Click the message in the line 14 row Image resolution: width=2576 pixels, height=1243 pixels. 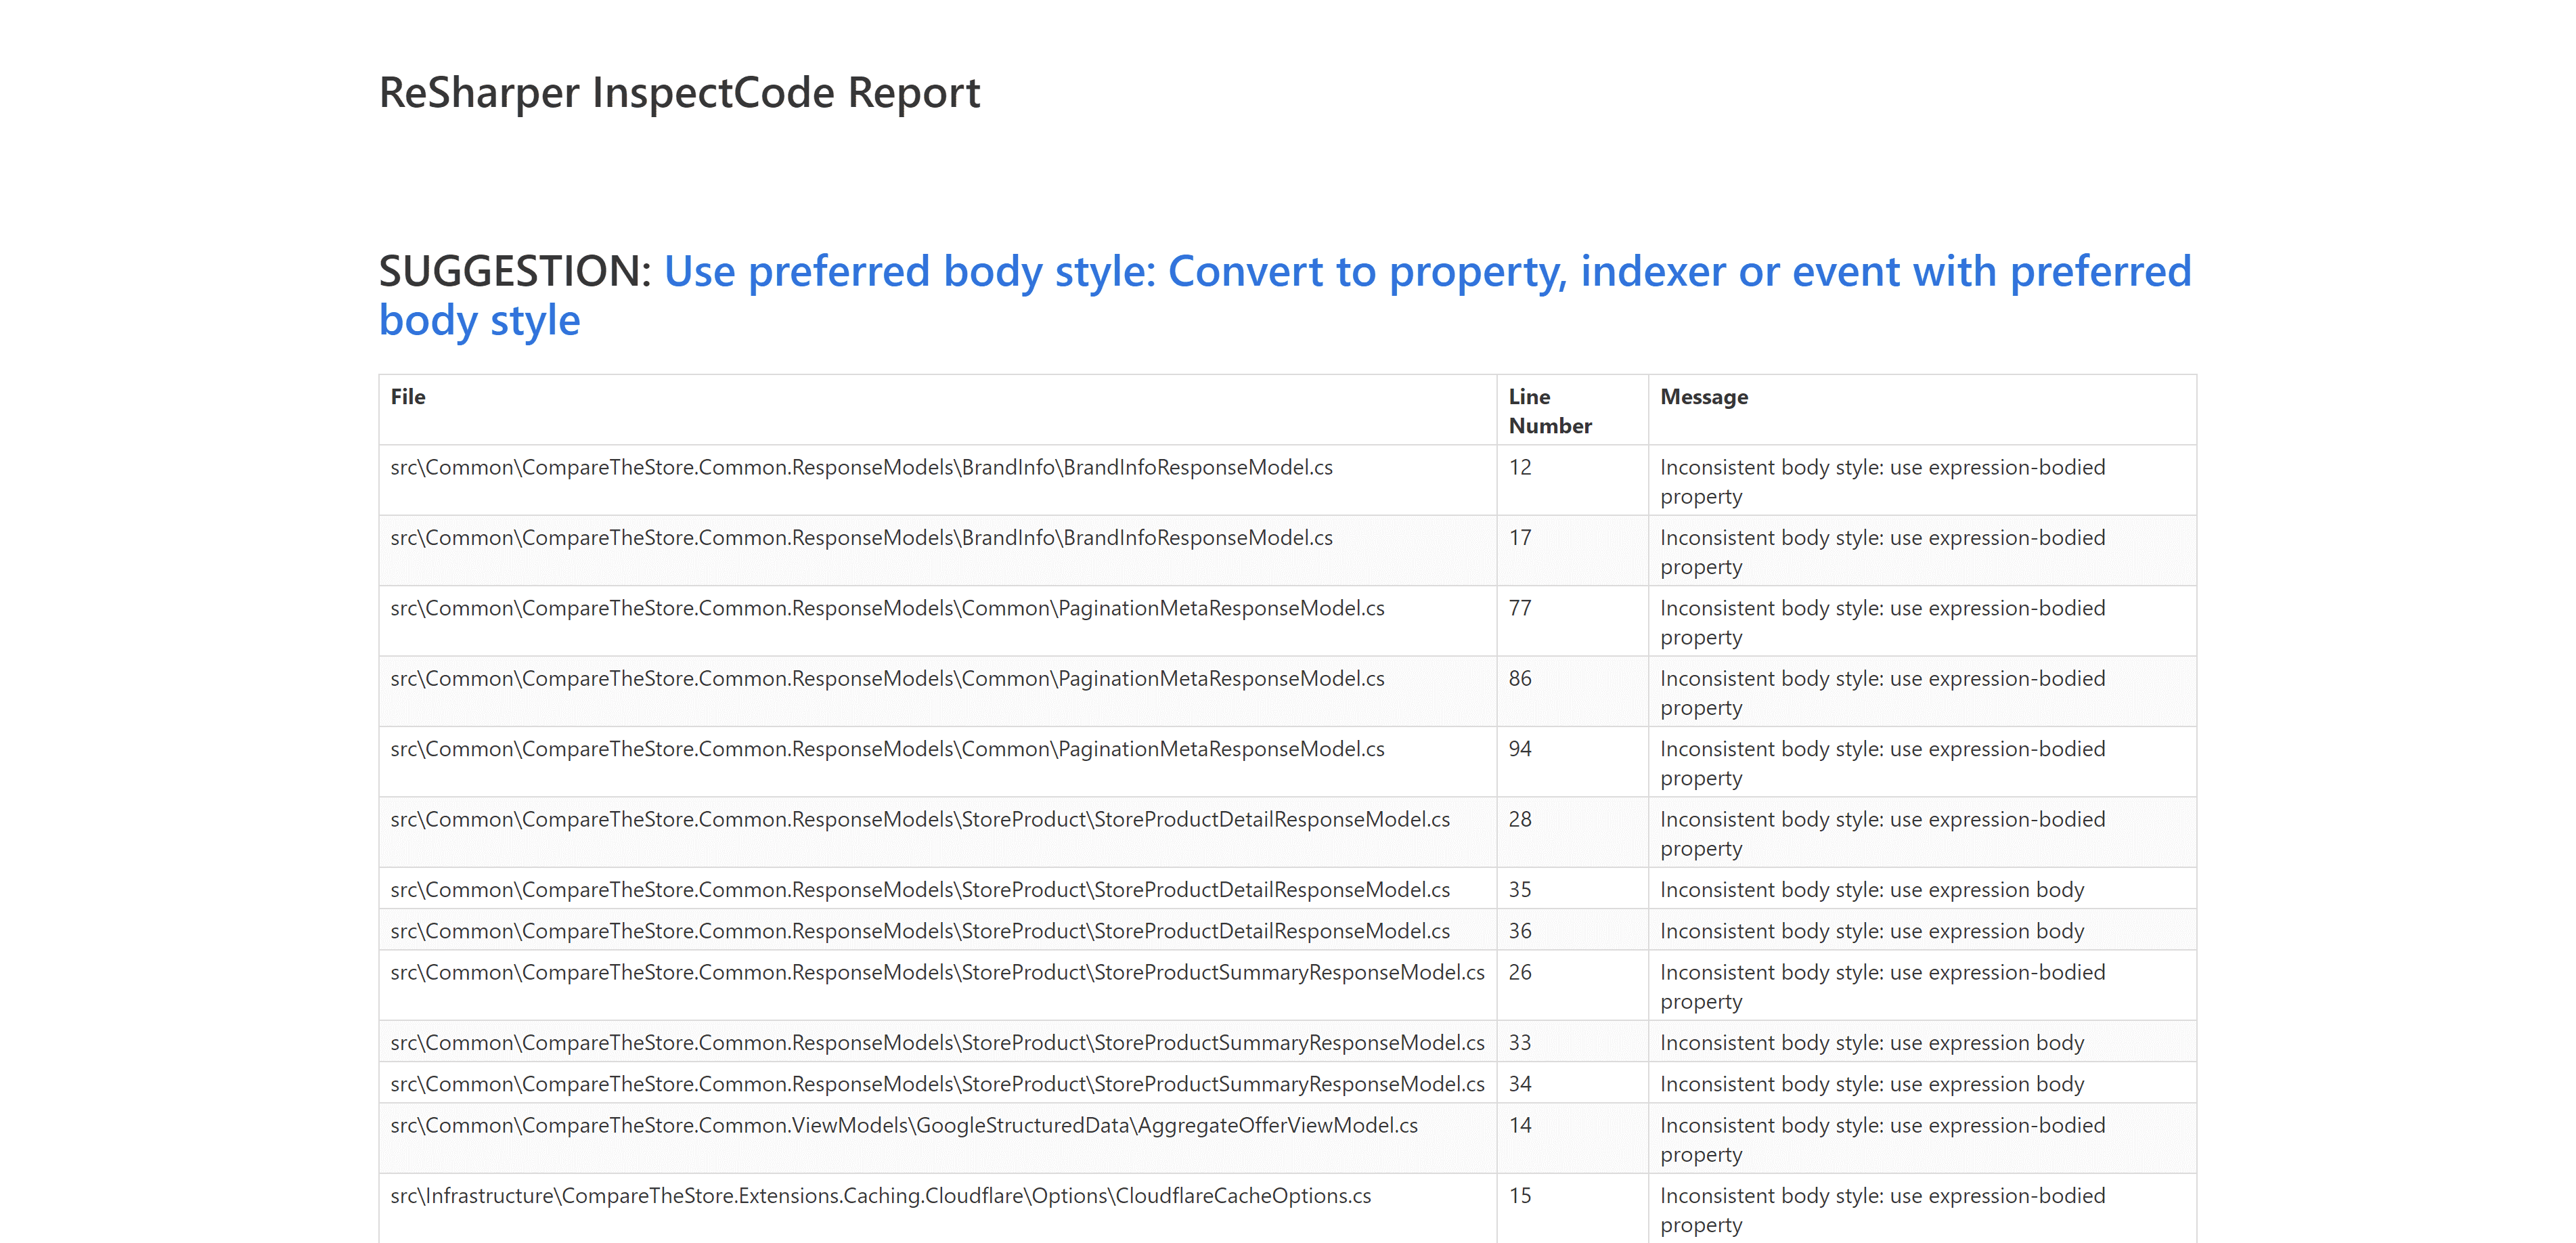point(1882,1139)
